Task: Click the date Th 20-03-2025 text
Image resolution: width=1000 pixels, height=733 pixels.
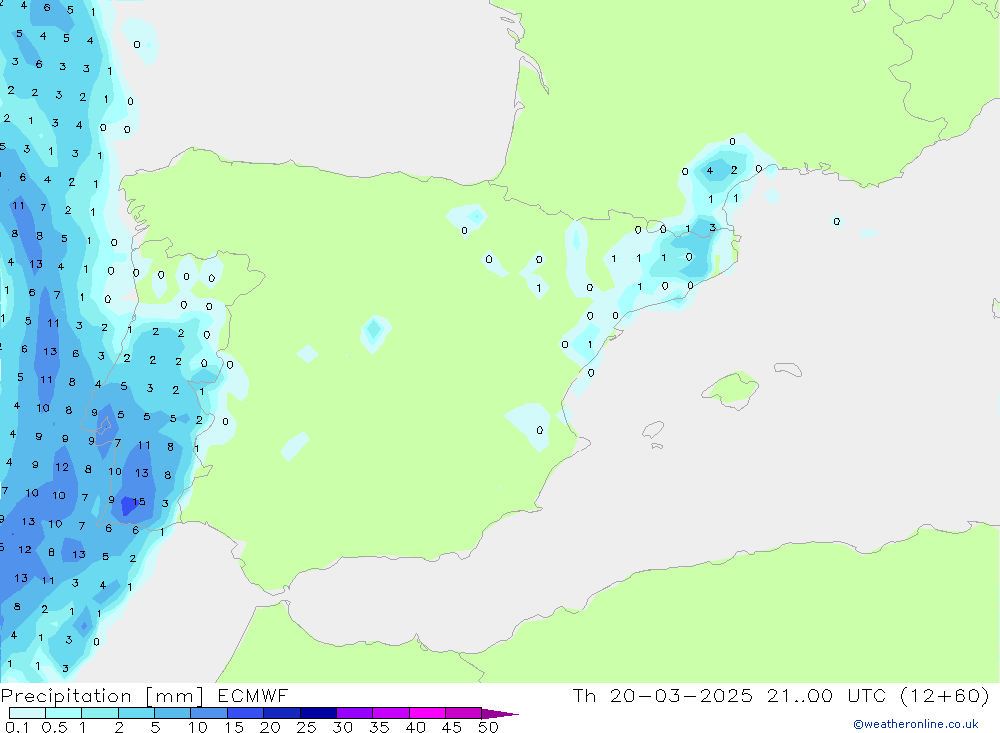Action: click(x=663, y=696)
